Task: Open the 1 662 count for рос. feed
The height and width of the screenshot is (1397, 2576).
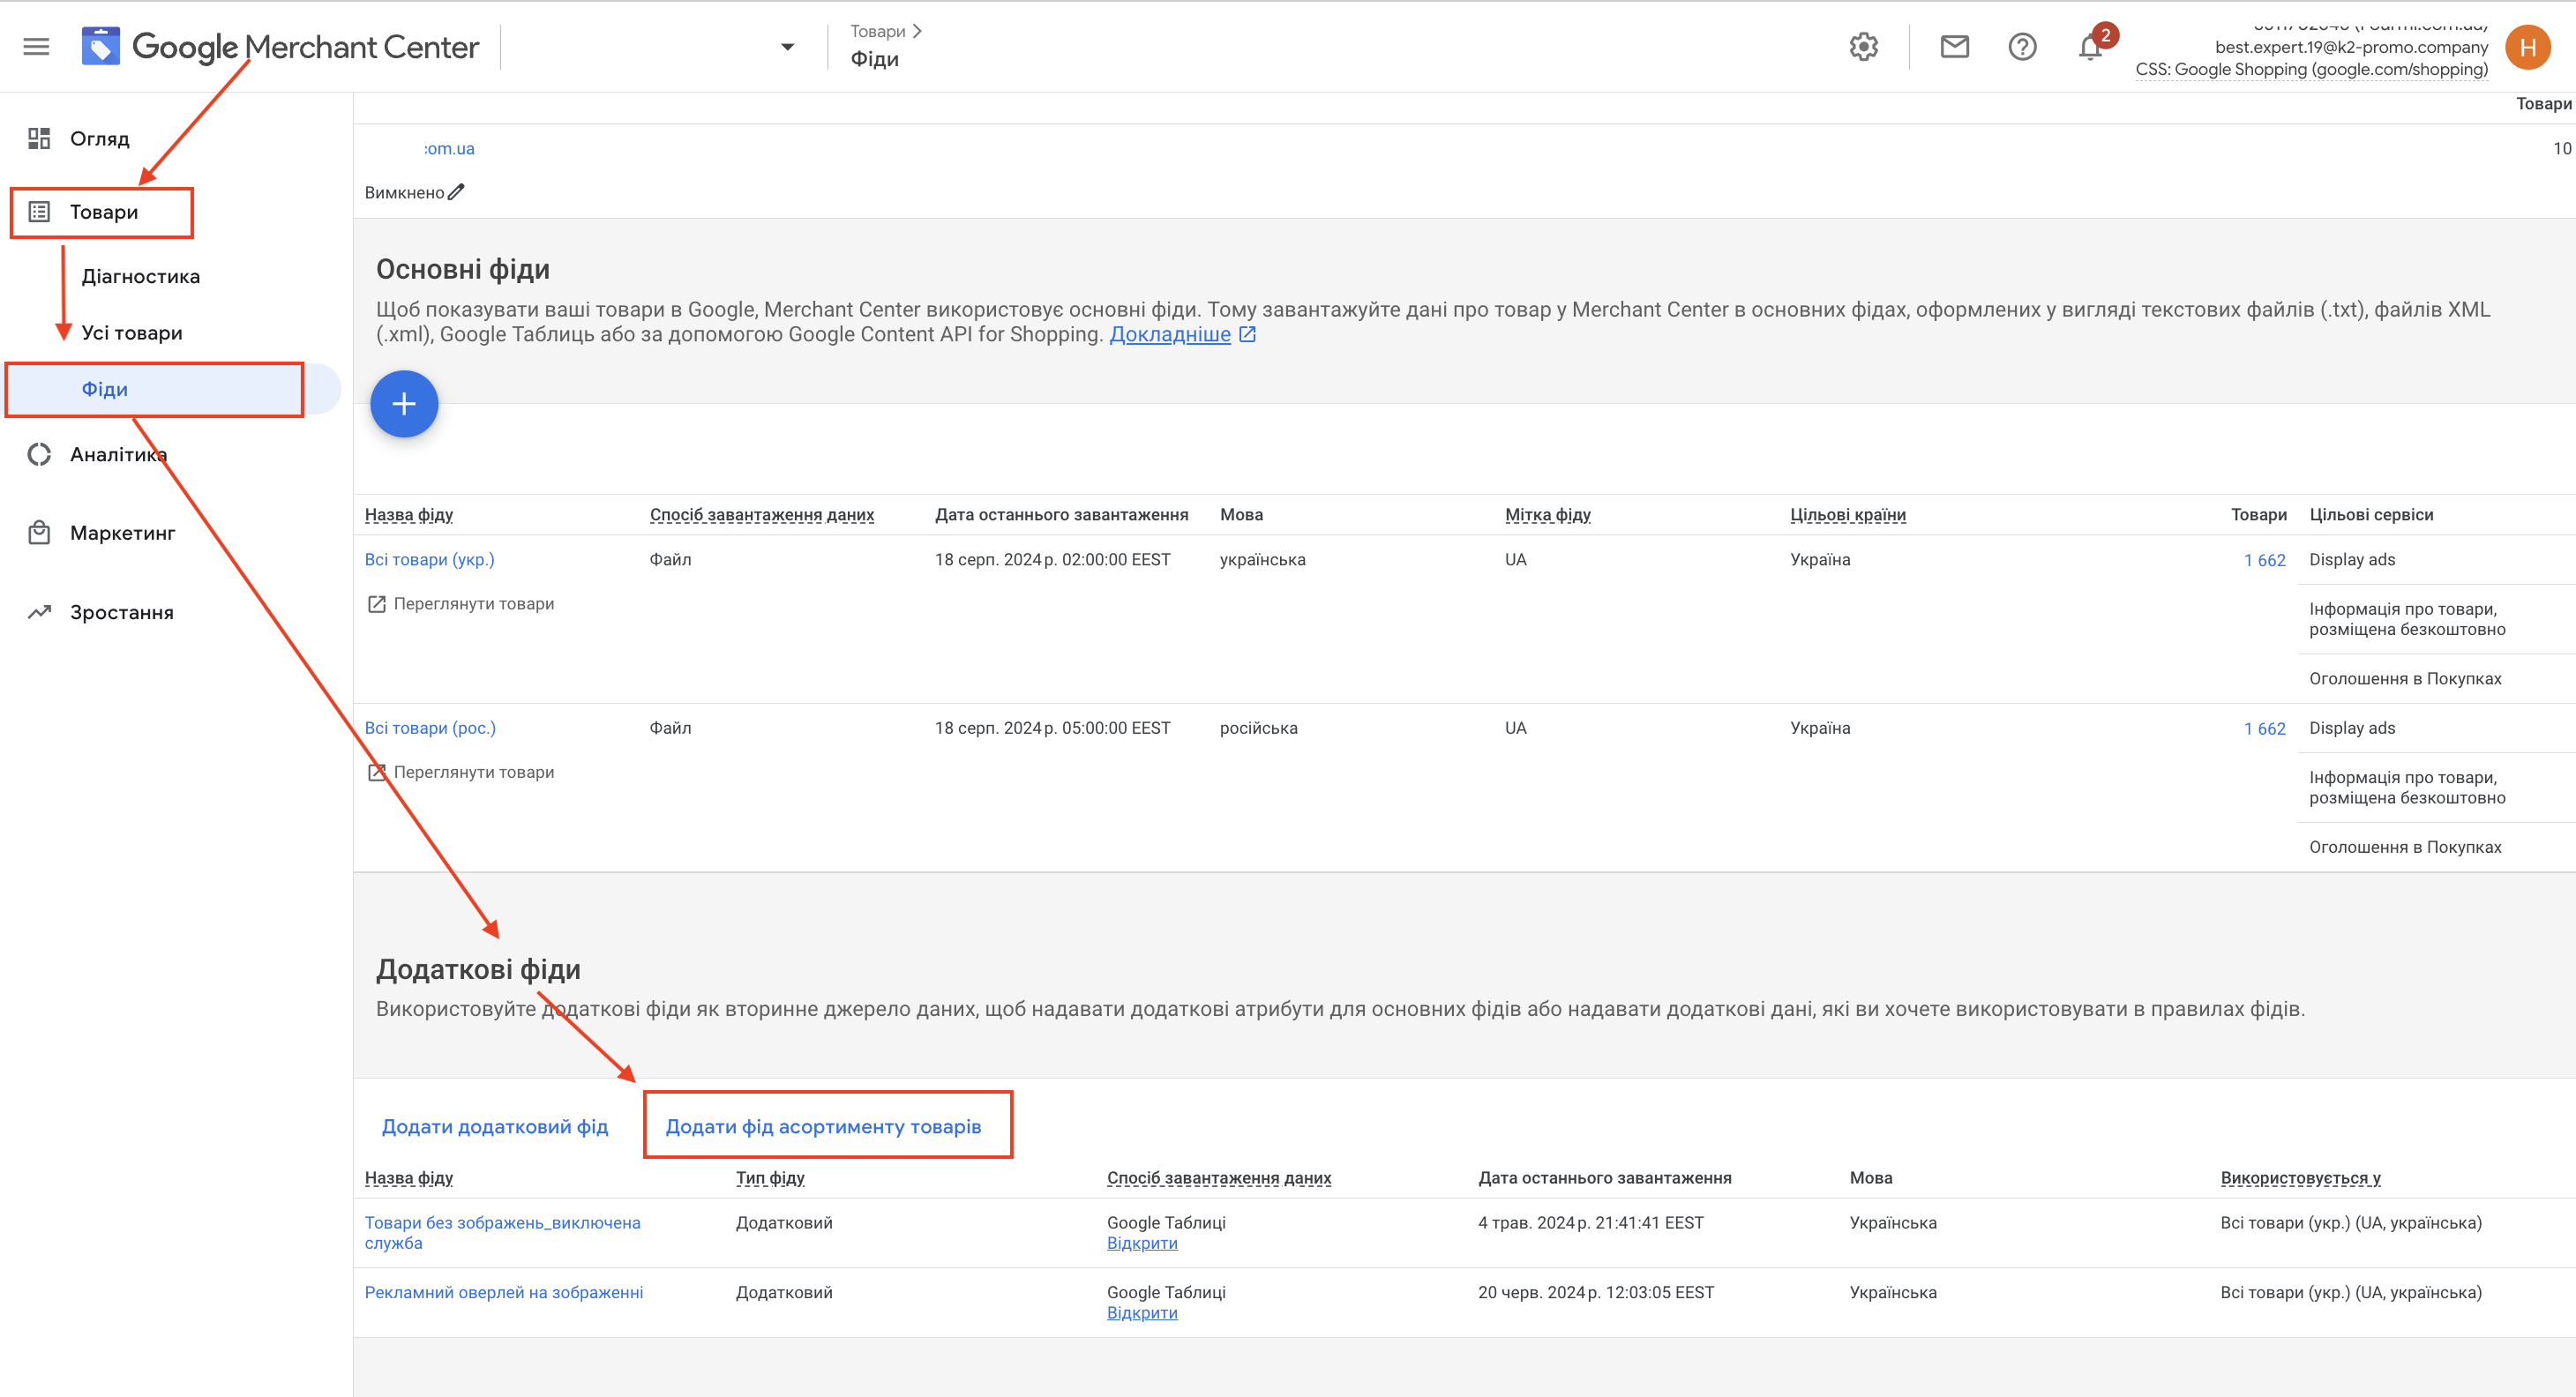Action: pos(2264,729)
